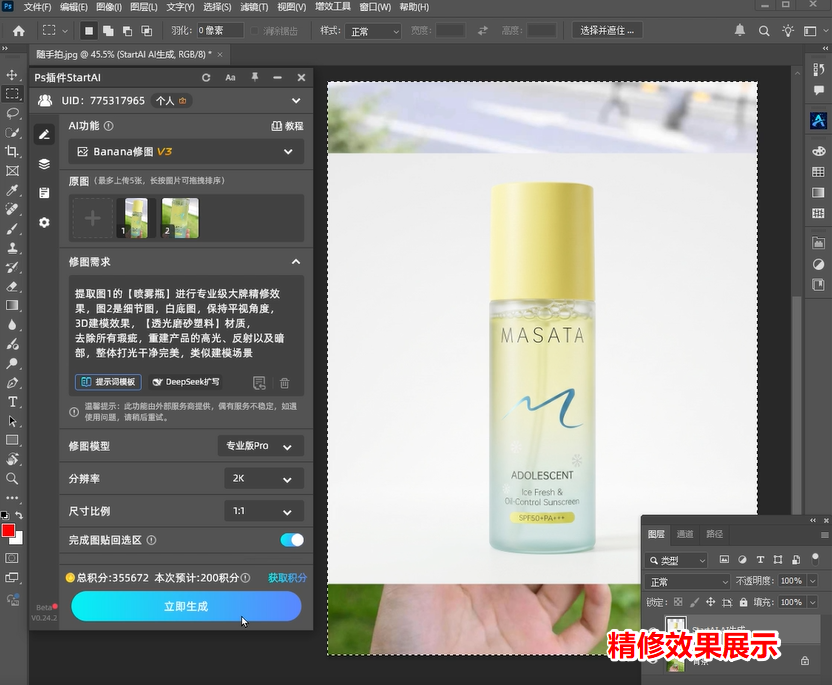
Task: Select subtract from selection mode
Action: click(127, 31)
